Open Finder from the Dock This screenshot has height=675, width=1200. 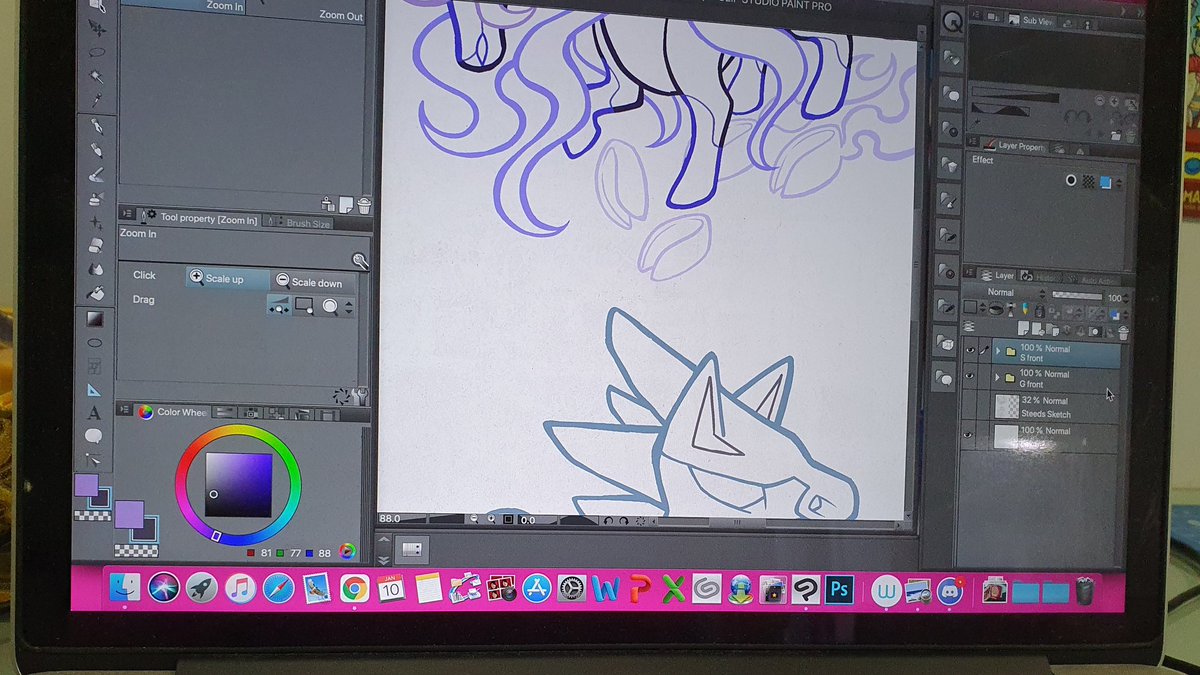coord(125,587)
